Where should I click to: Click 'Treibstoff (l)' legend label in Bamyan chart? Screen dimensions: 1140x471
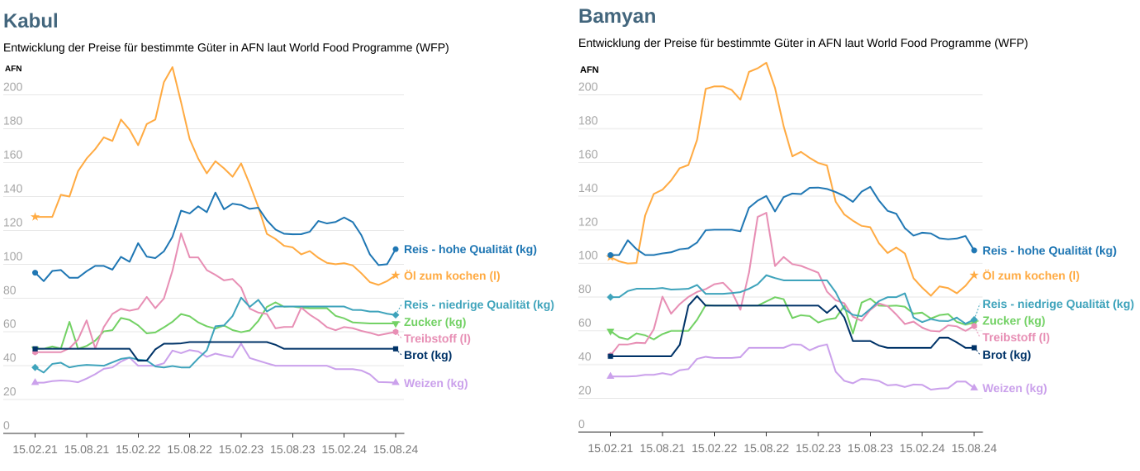tap(1014, 337)
